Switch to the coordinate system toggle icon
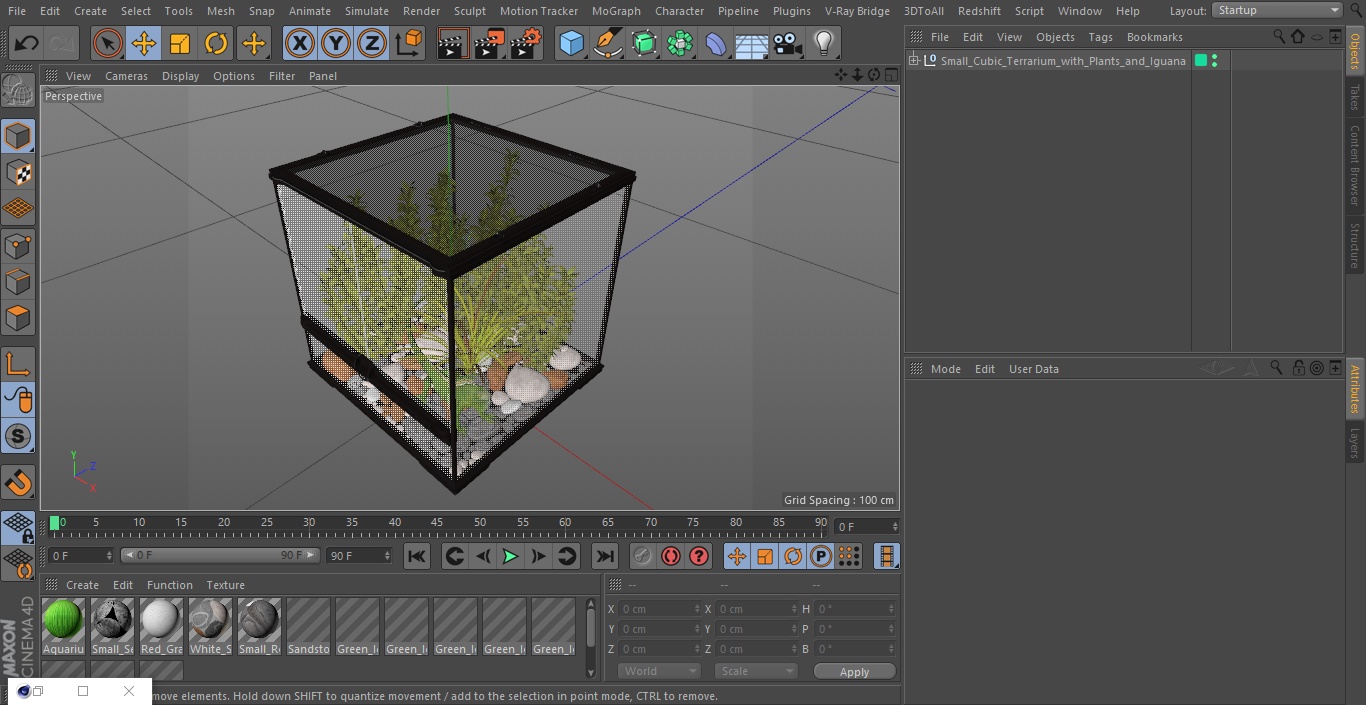Screen dimensions: 1366x705 [x=409, y=43]
